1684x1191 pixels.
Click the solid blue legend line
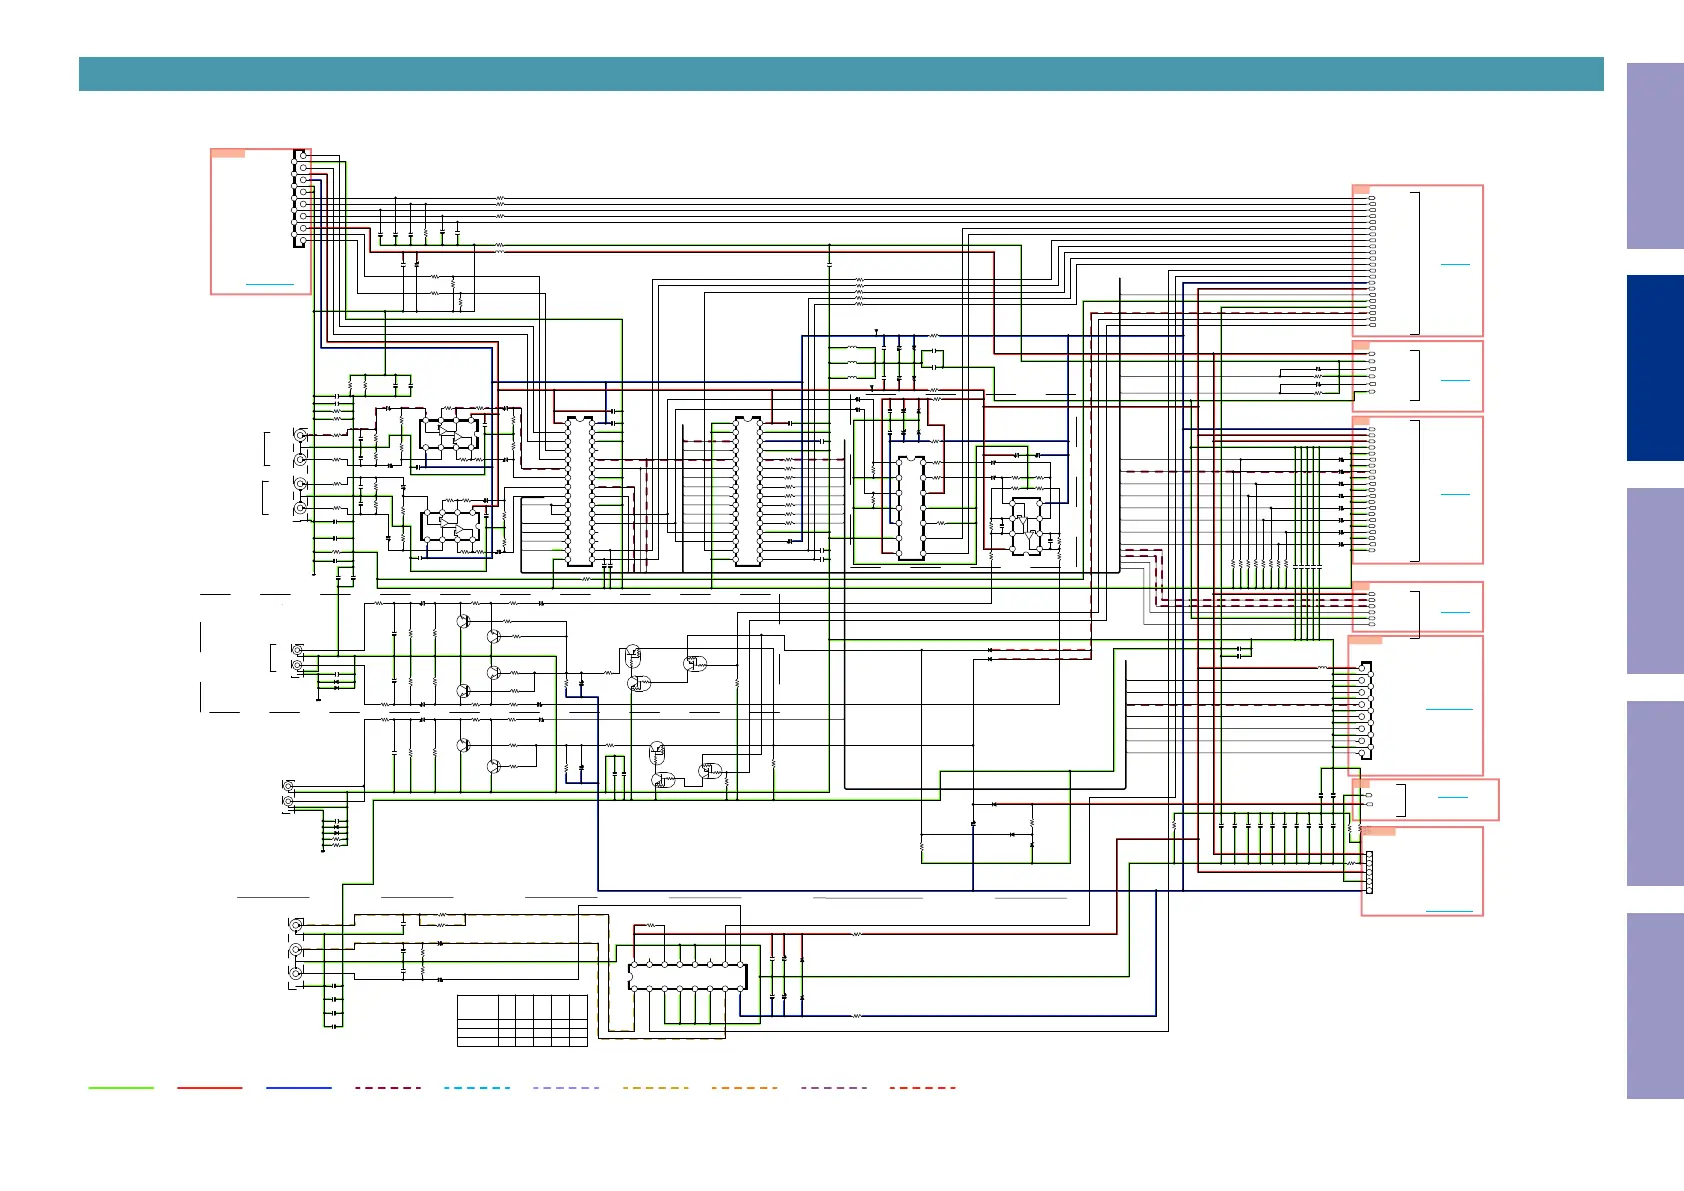pos(299,1088)
